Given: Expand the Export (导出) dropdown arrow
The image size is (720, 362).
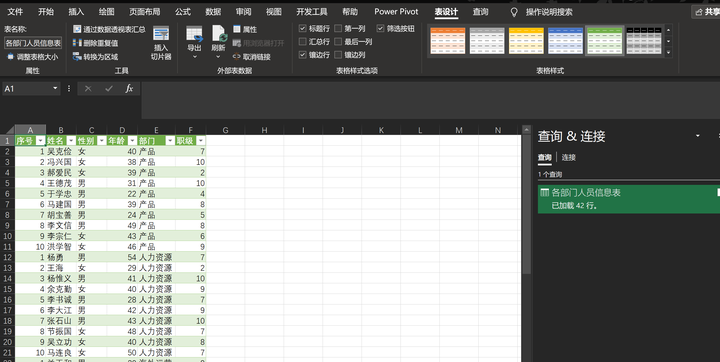Looking at the screenshot, I should 194,57.
